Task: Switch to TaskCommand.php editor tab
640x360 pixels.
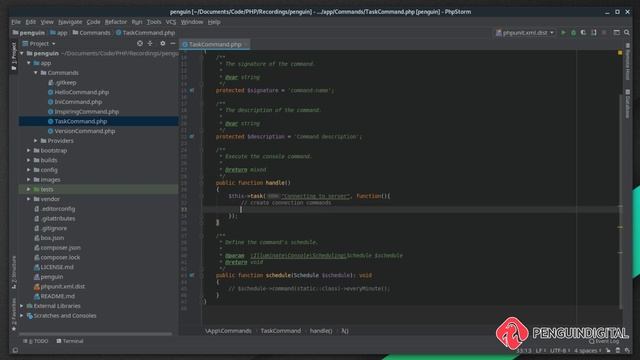Action: coord(215,44)
